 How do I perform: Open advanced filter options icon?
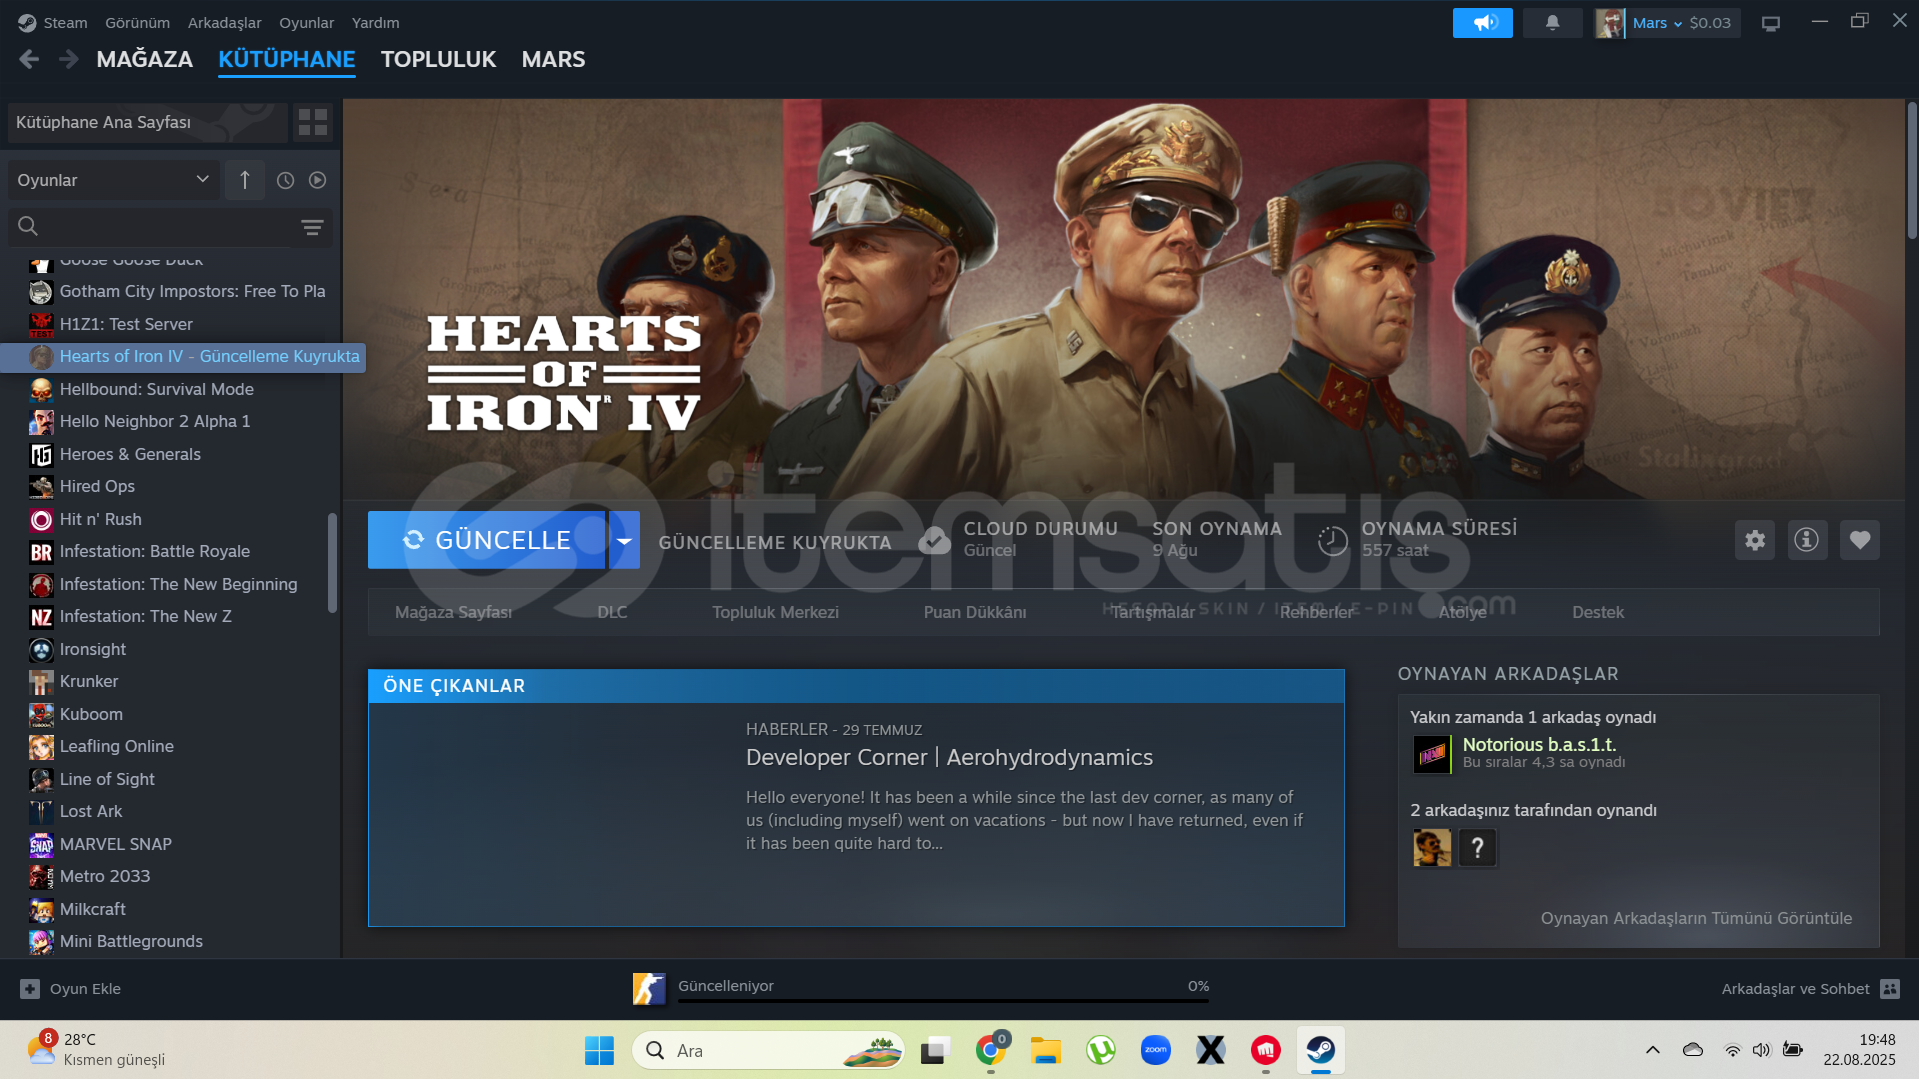313,227
